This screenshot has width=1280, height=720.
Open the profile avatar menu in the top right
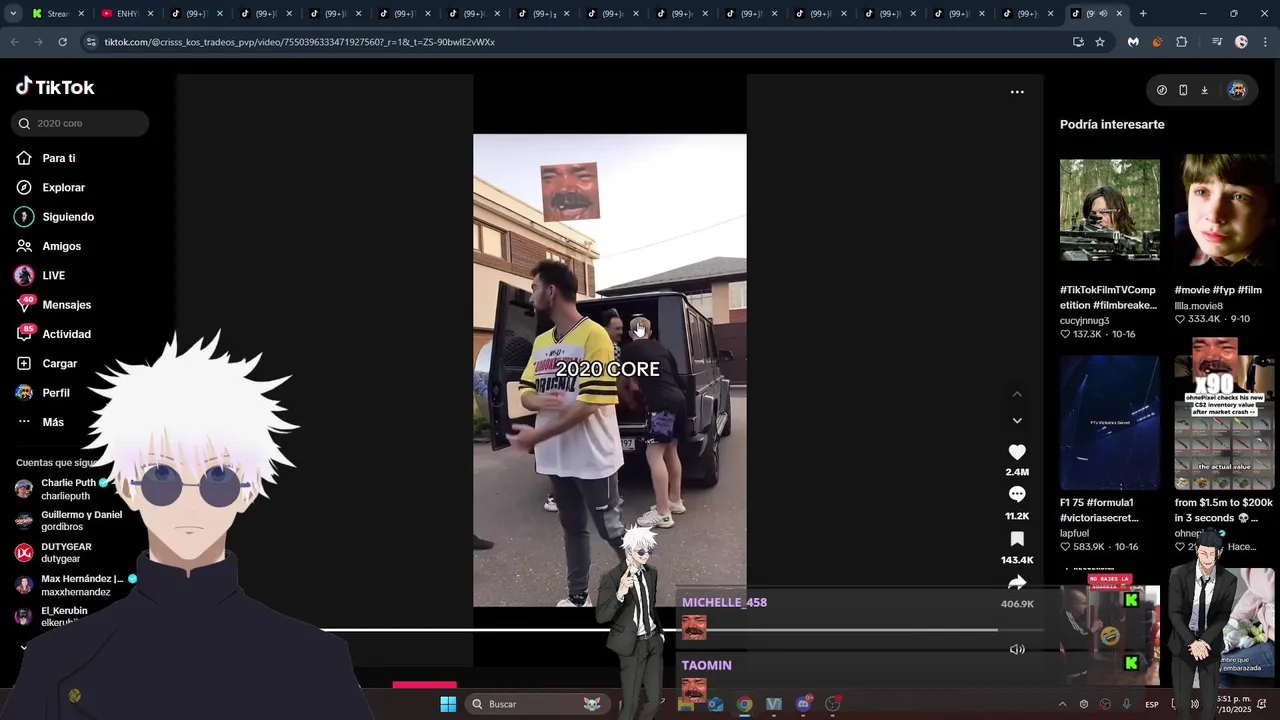(x=1237, y=90)
